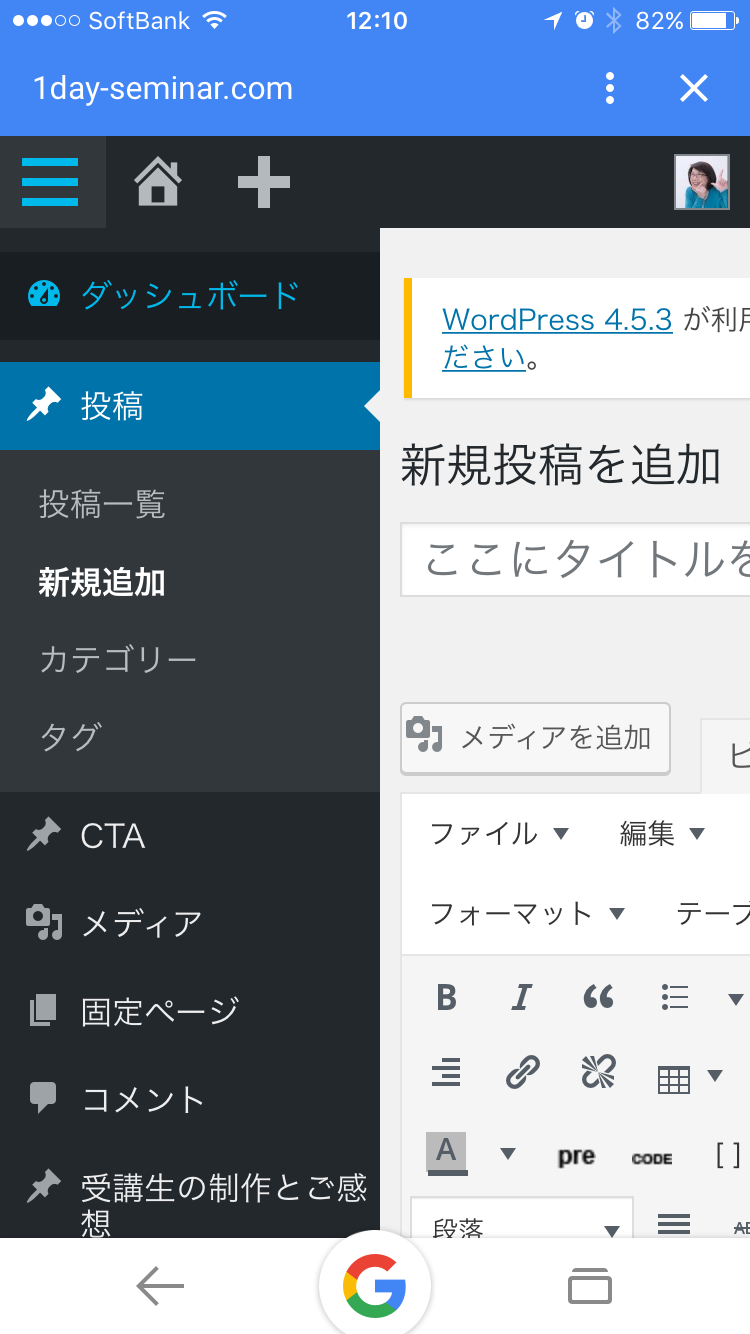The height and width of the screenshot is (1334, 750).
Task: Open カテゴリー submenu
Action: [x=118, y=659]
